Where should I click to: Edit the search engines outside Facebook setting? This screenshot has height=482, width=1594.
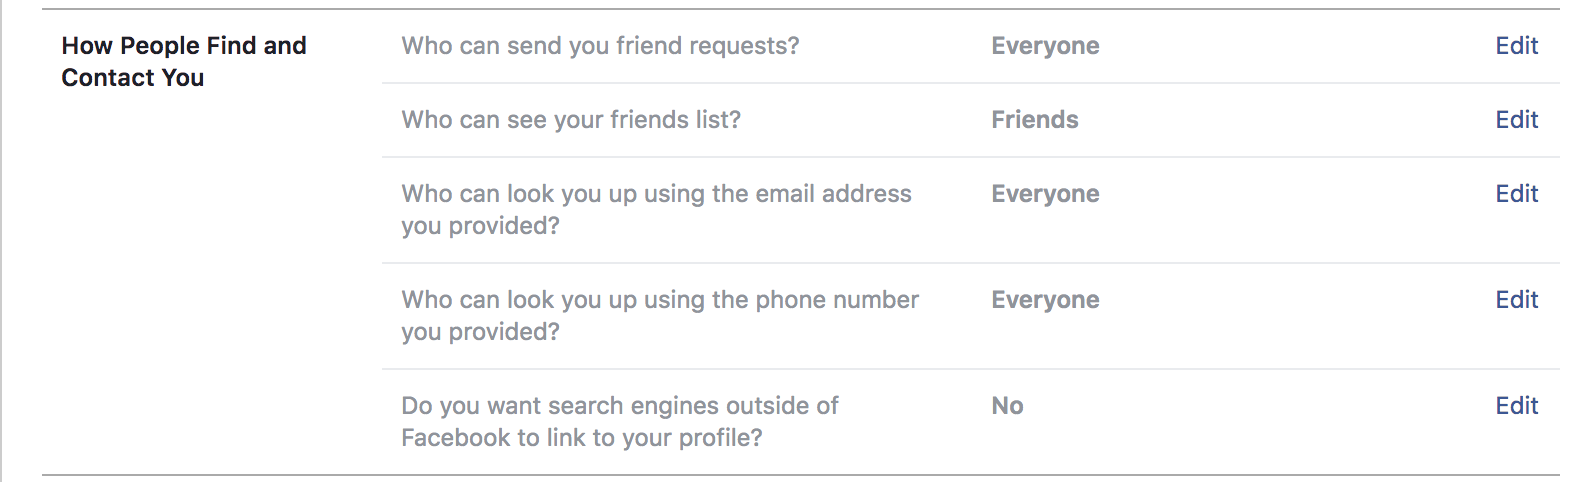[x=1516, y=406]
